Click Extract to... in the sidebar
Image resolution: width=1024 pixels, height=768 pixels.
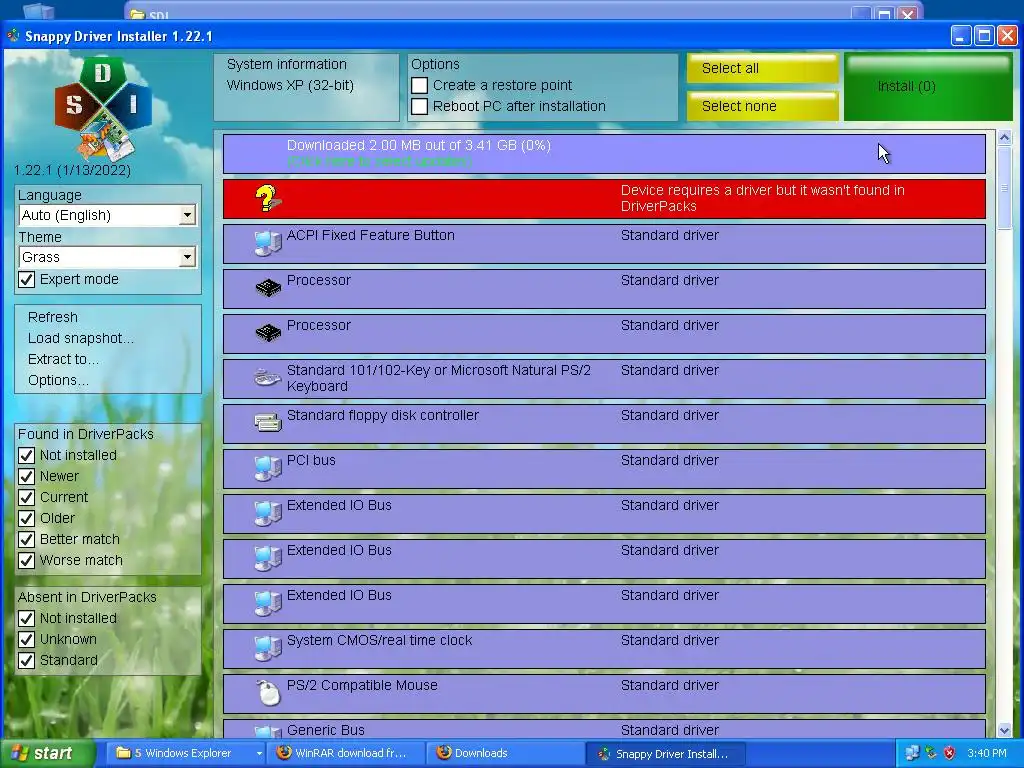point(63,359)
